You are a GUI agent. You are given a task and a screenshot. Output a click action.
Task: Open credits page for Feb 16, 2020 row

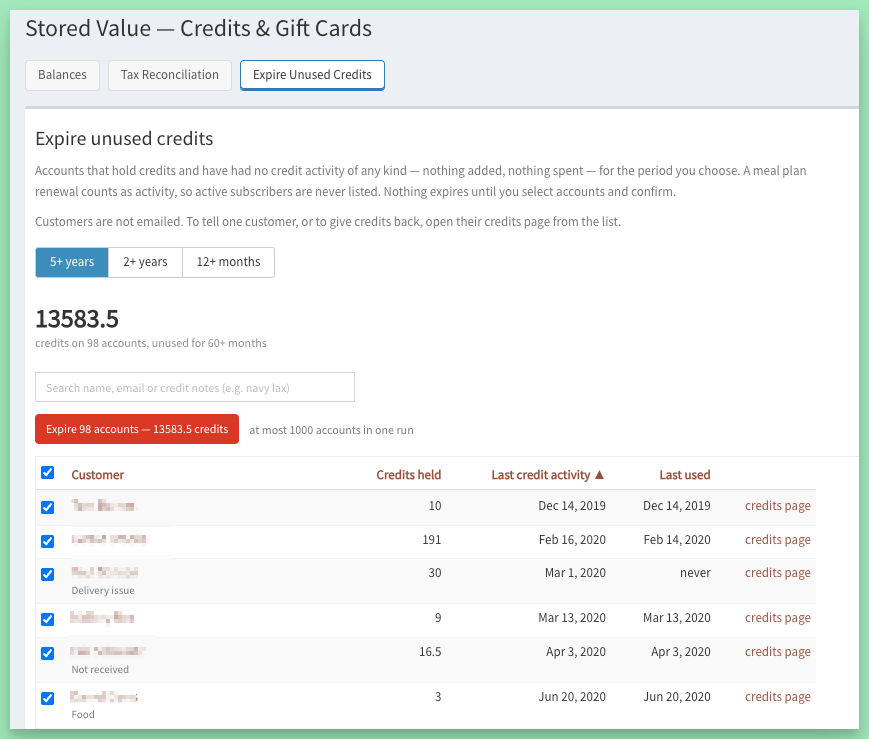point(778,539)
